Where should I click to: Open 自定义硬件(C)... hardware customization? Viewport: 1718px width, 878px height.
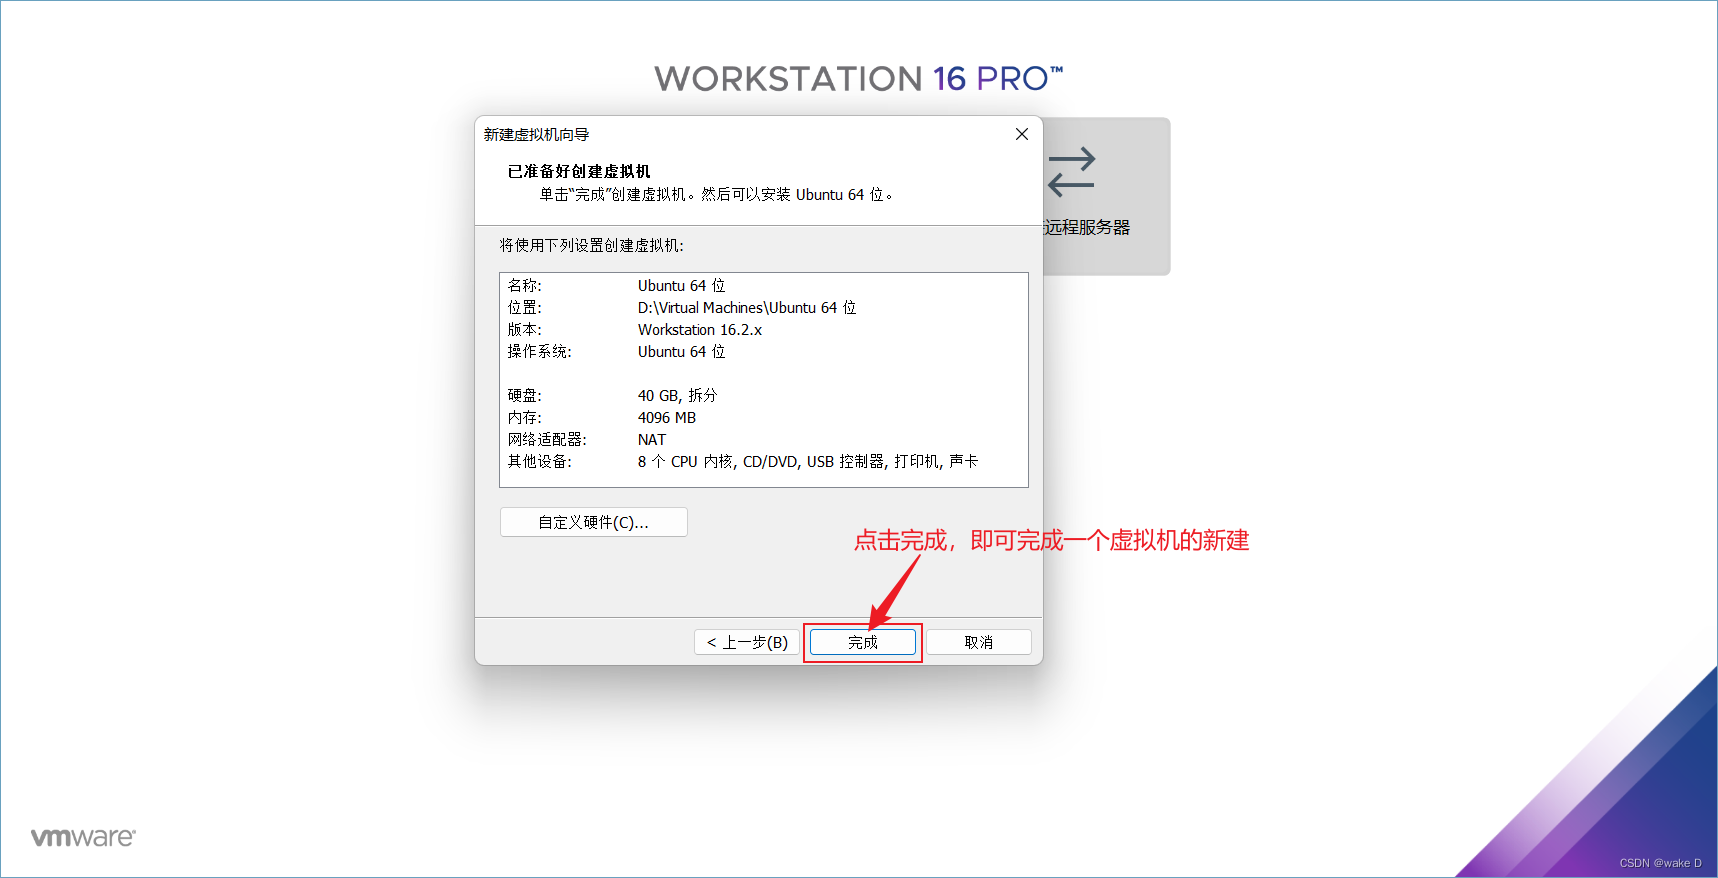tap(593, 522)
